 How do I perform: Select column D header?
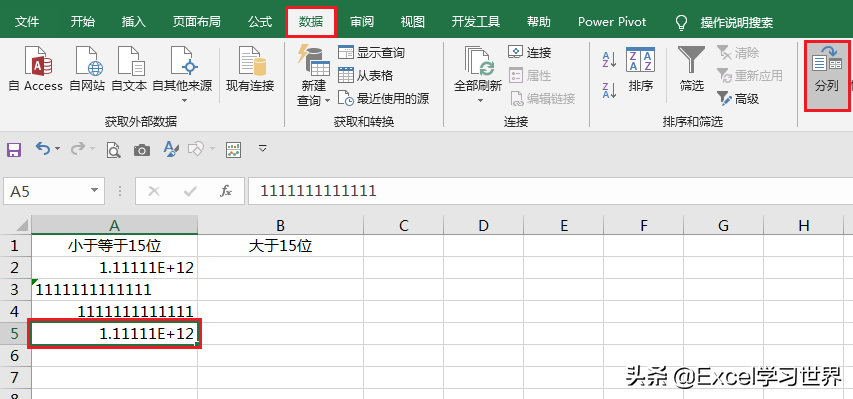484,225
